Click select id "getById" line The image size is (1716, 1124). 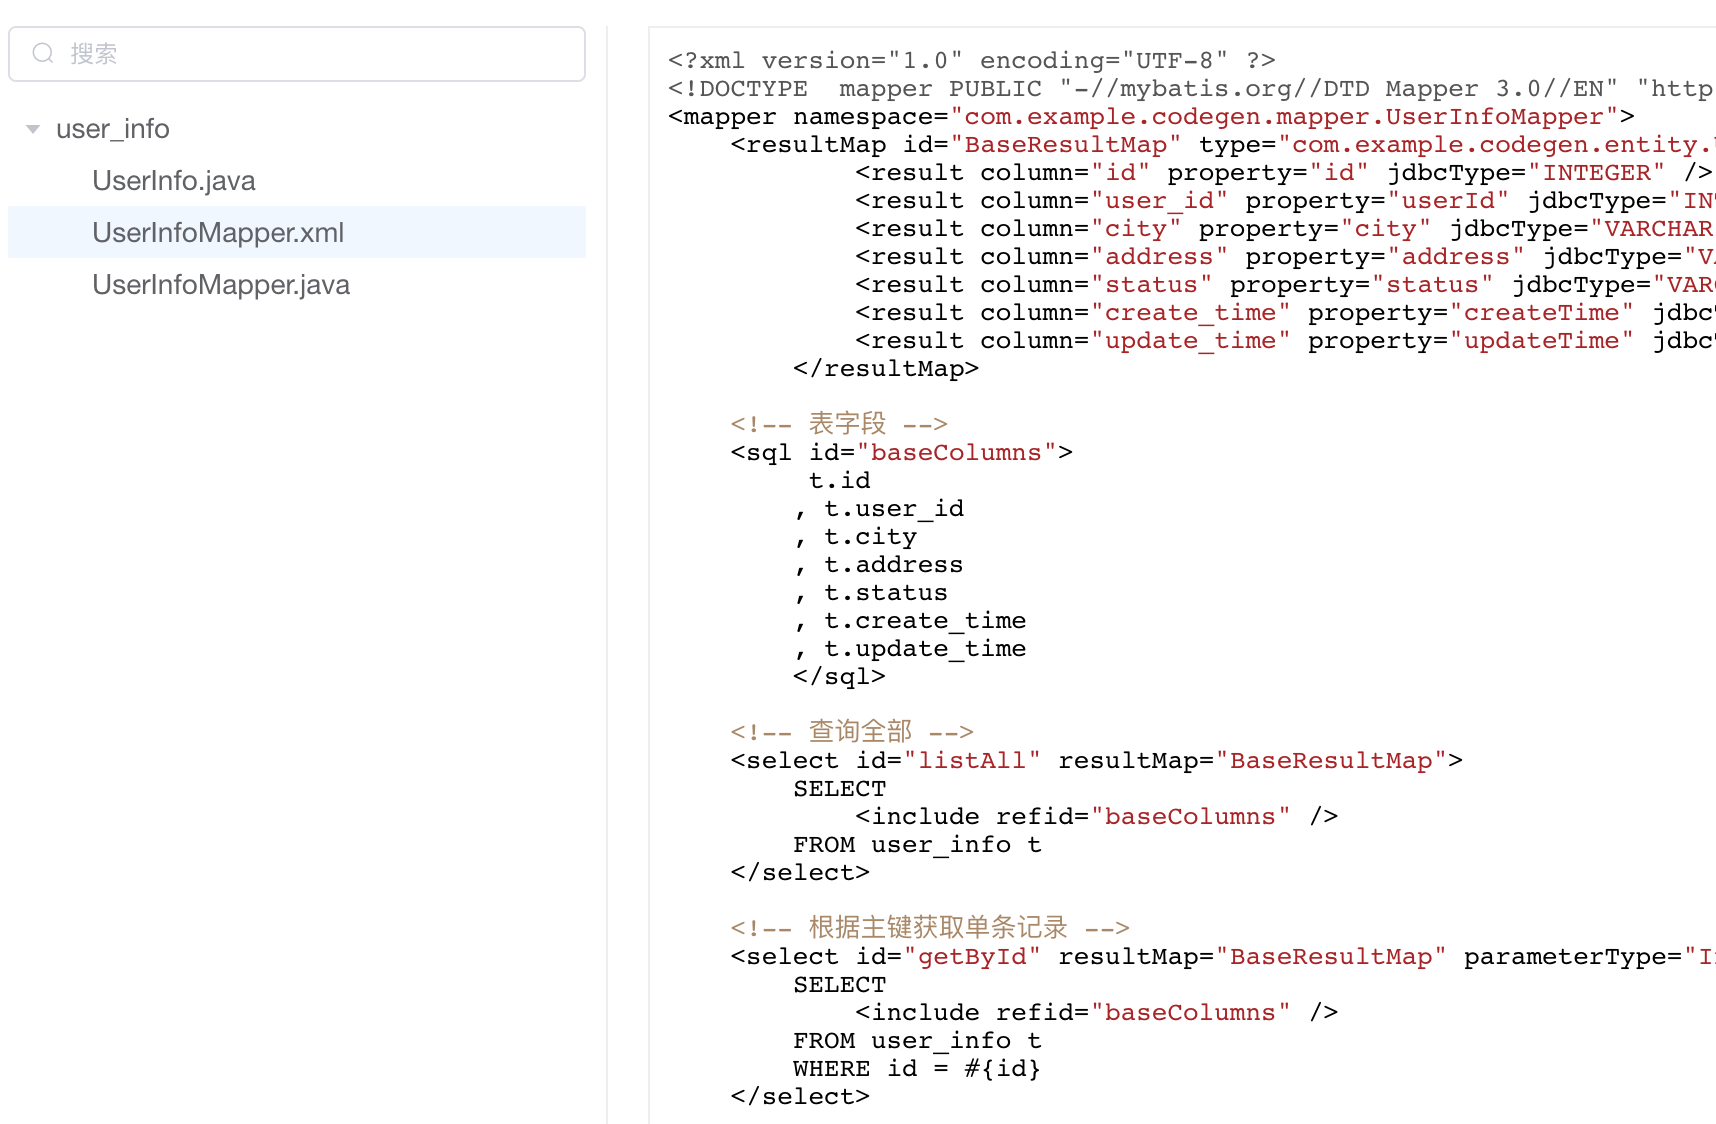[x=1223, y=957]
